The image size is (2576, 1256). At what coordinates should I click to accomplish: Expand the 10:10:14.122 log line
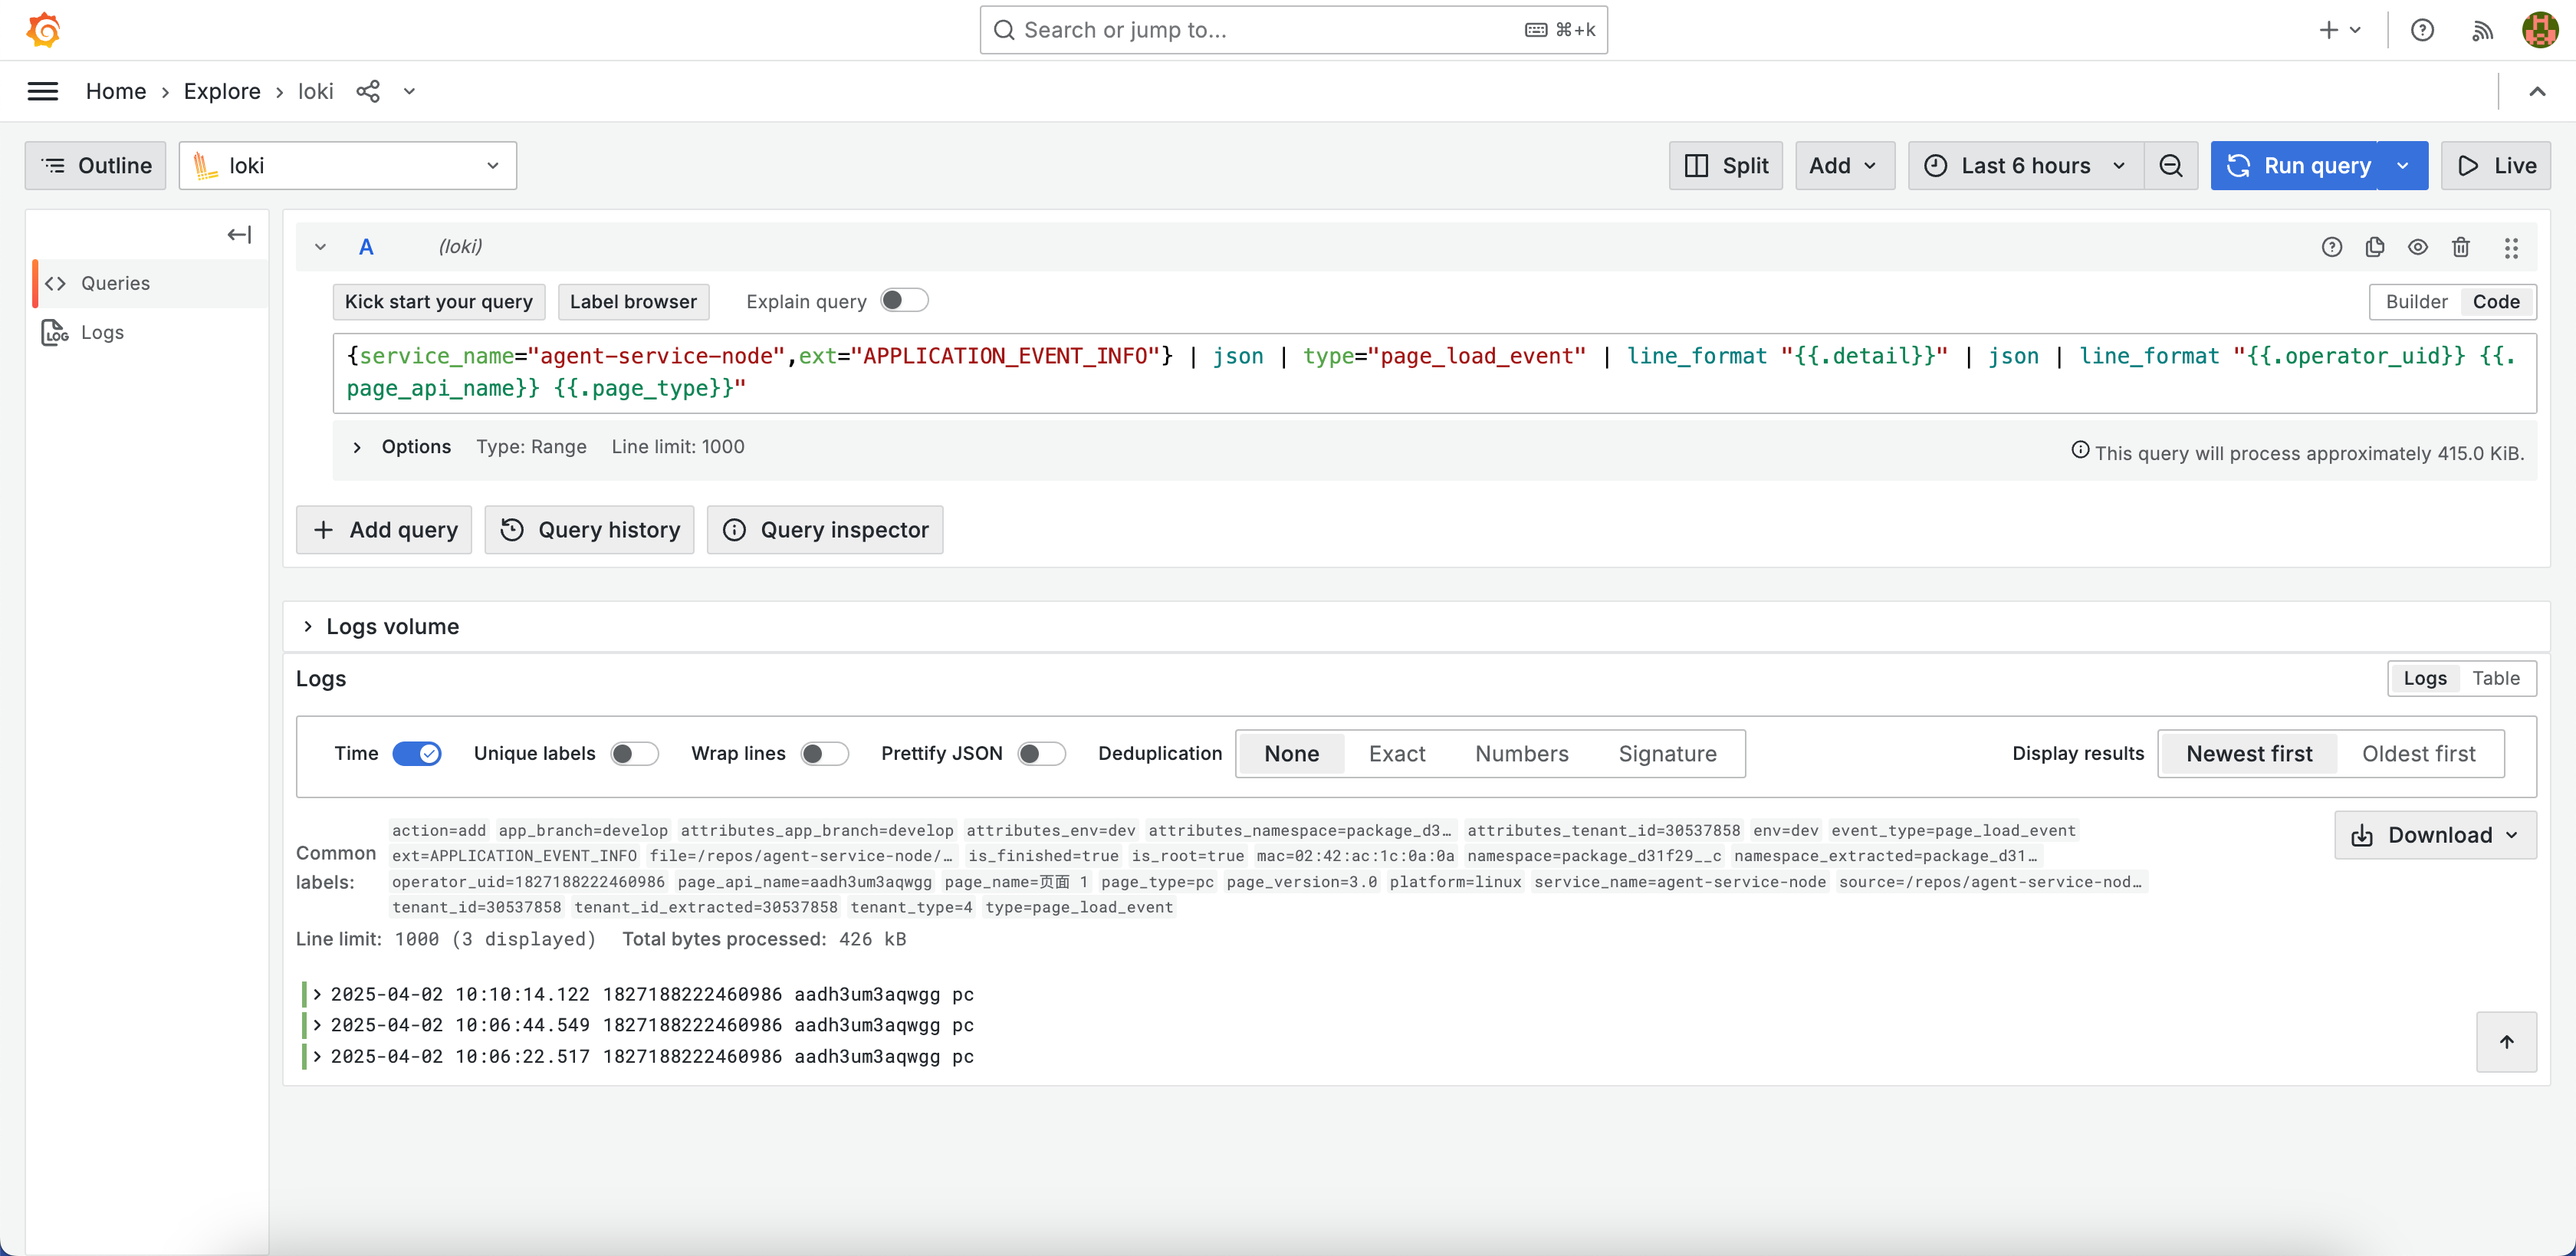[317, 994]
